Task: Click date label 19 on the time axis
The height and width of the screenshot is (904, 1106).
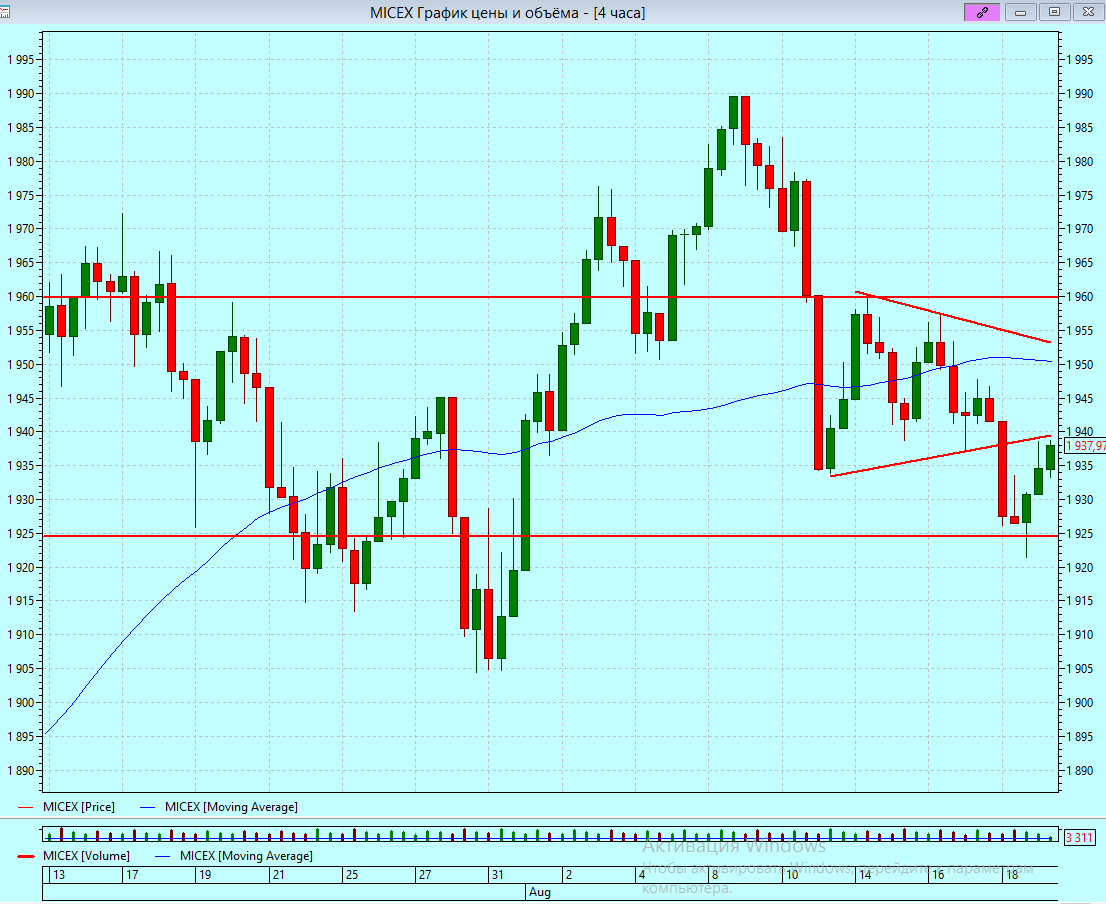Action: pos(205,875)
